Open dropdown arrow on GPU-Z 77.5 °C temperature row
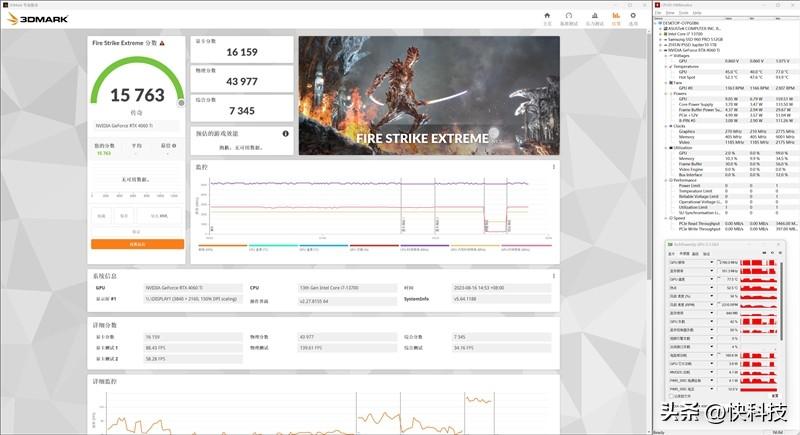This screenshot has width=800, height=435. point(712,279)
